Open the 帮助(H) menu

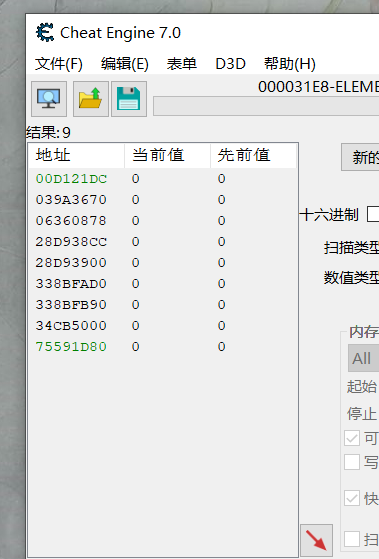coord(290,64)
